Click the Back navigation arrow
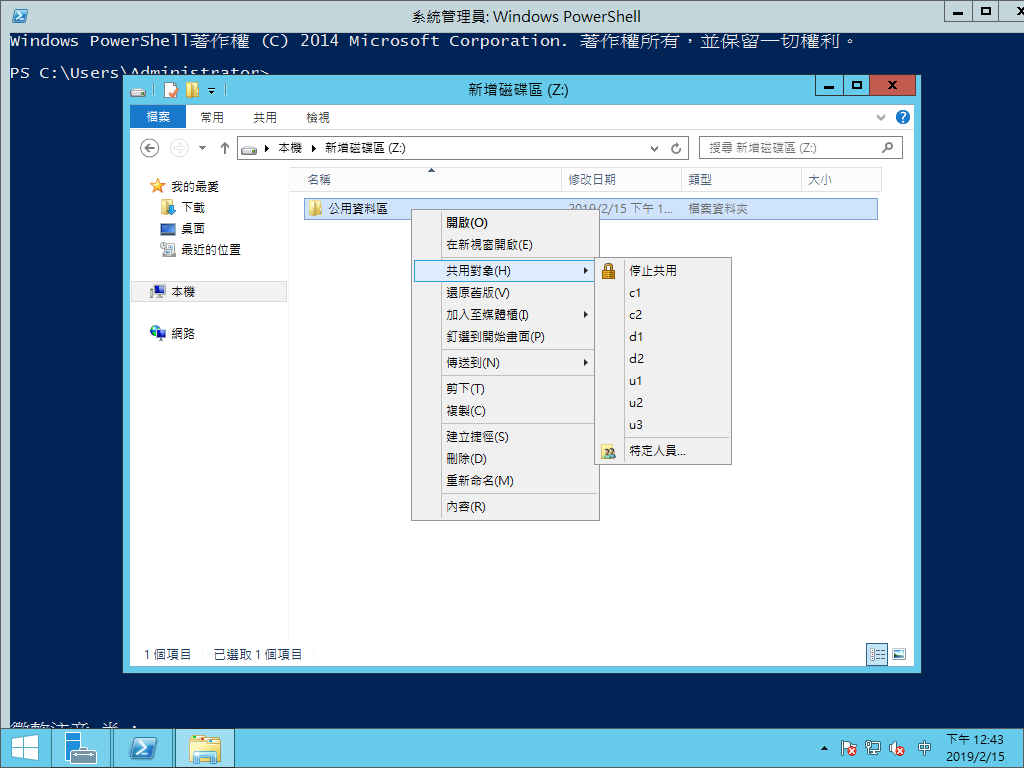Viewport: 1024px width, 768px height. [150, 148]
